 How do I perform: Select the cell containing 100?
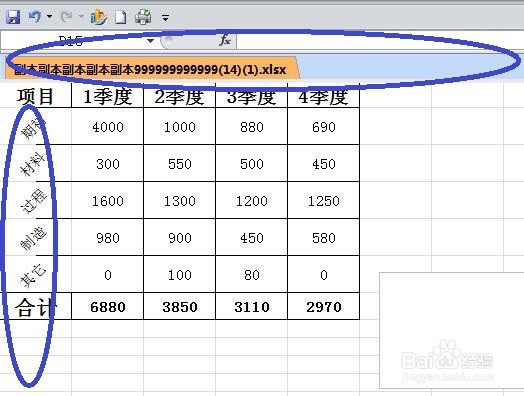click(179, 274)
